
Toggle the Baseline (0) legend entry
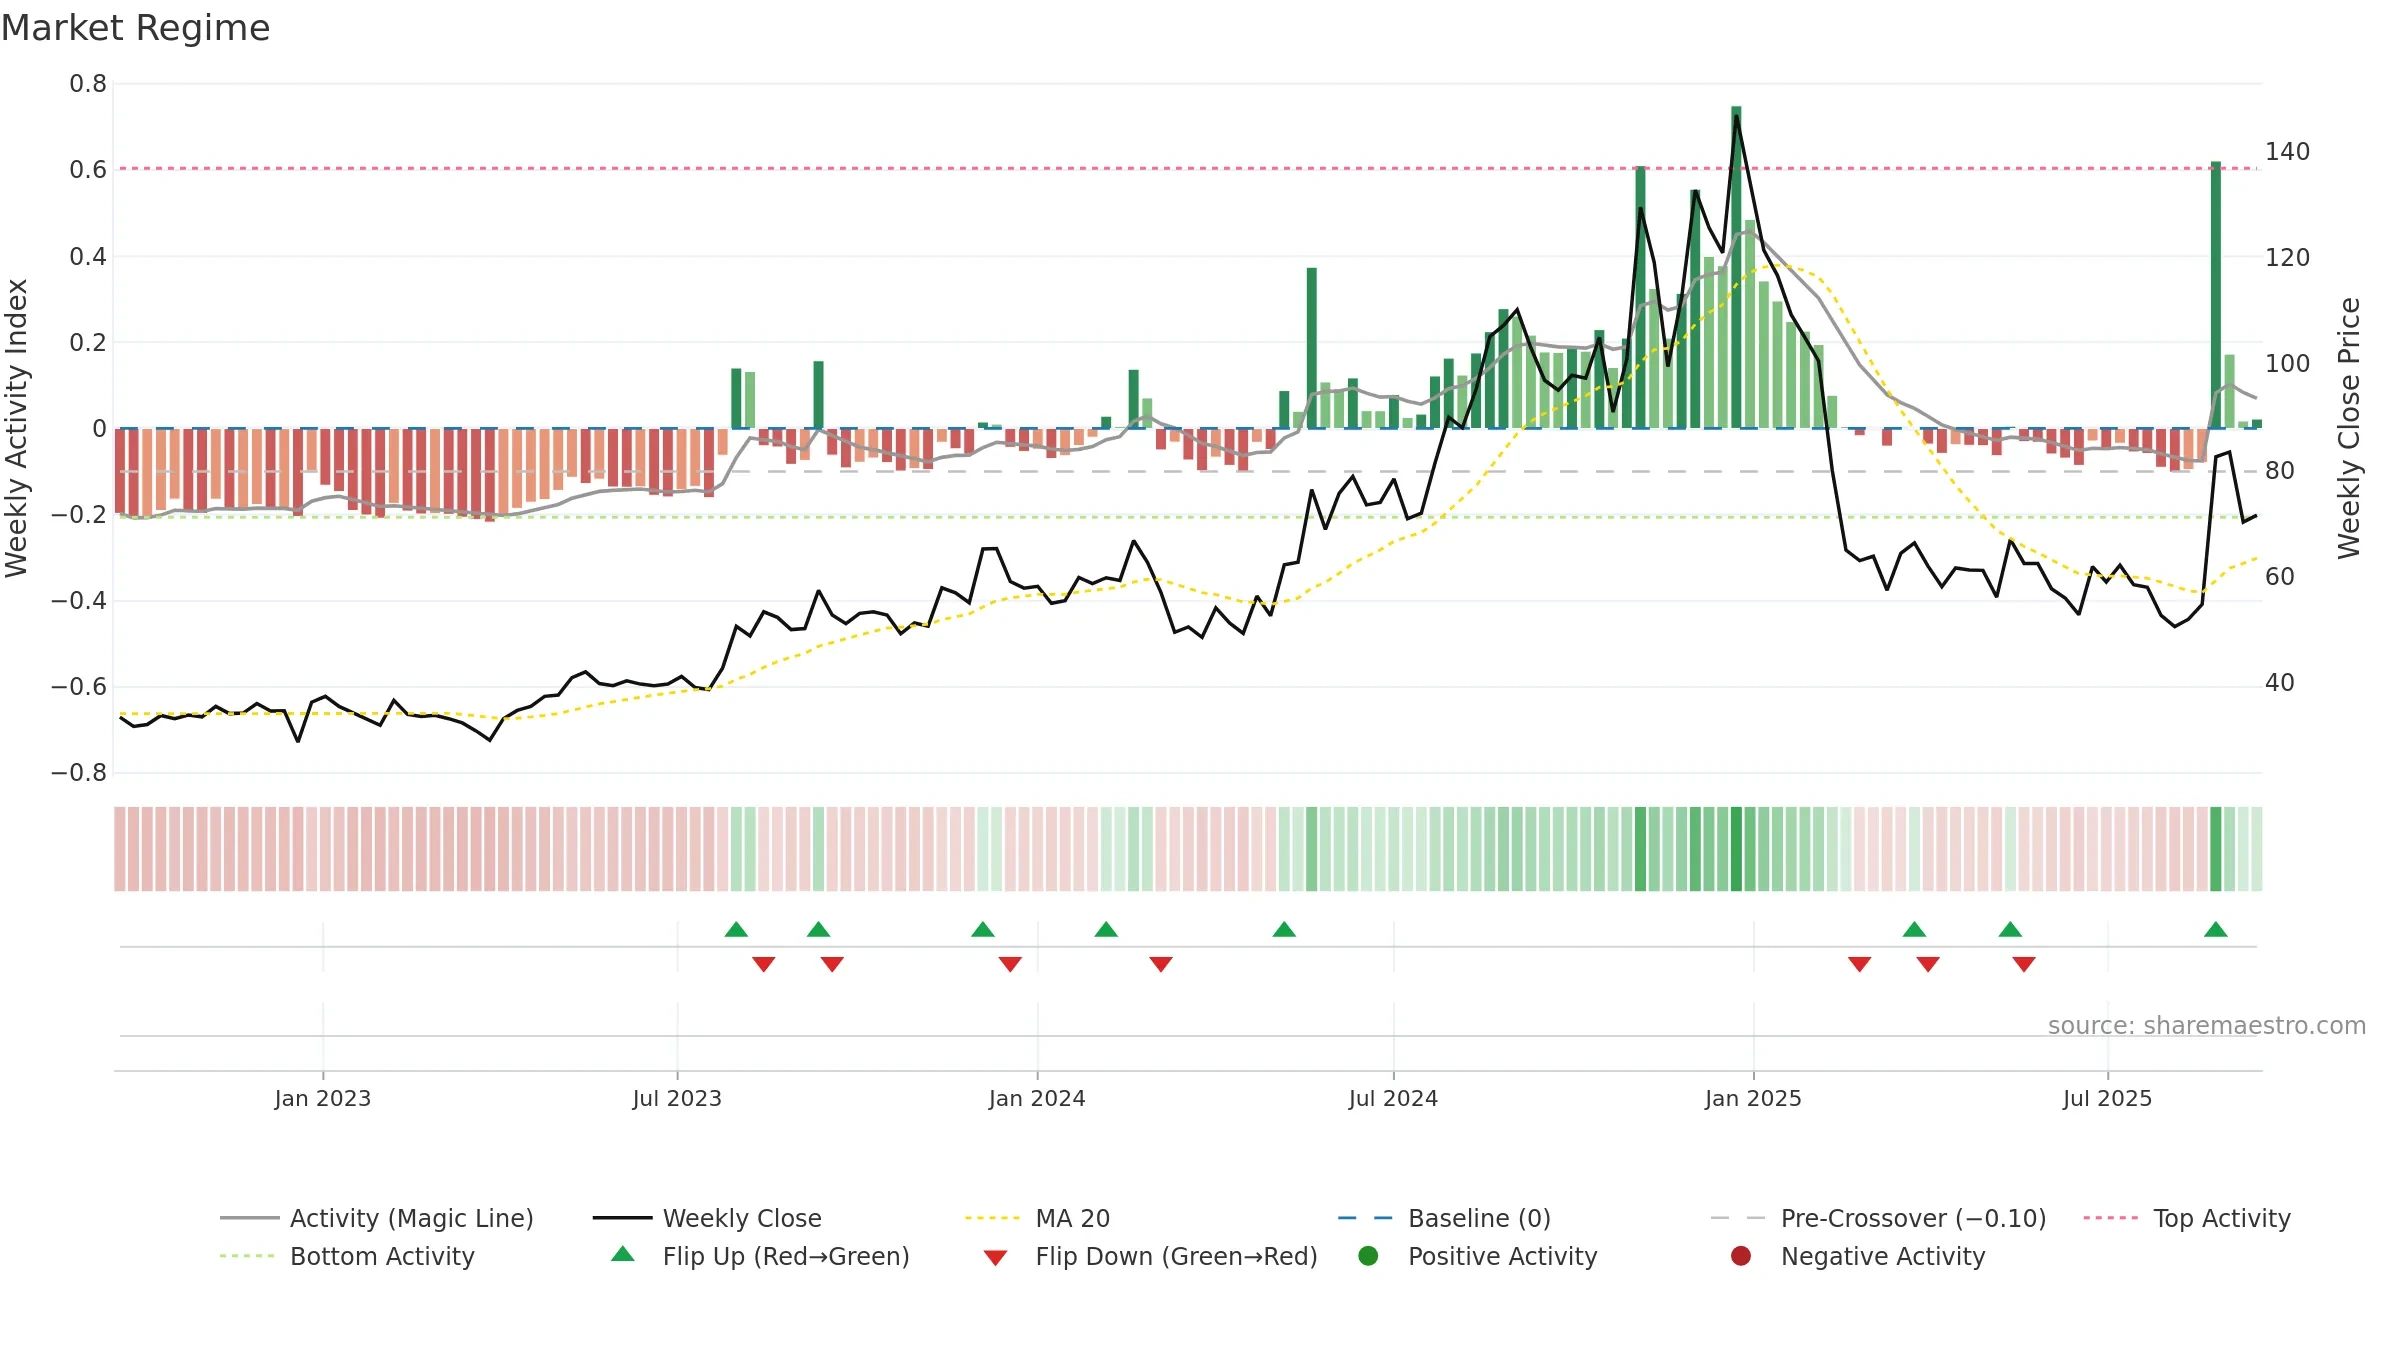1444,1218
